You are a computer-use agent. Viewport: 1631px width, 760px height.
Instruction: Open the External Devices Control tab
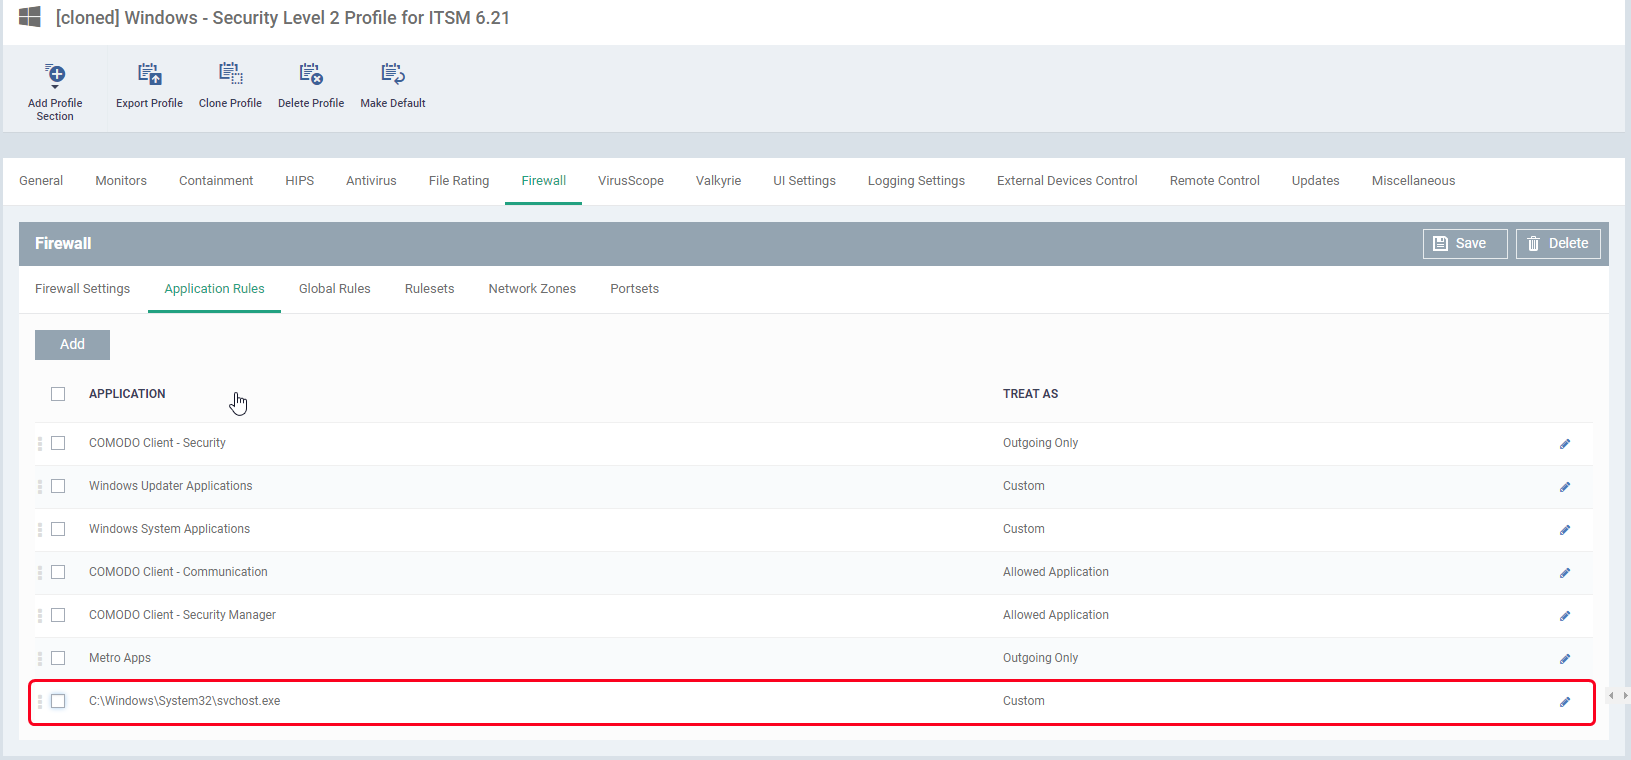click(1067, 181)
